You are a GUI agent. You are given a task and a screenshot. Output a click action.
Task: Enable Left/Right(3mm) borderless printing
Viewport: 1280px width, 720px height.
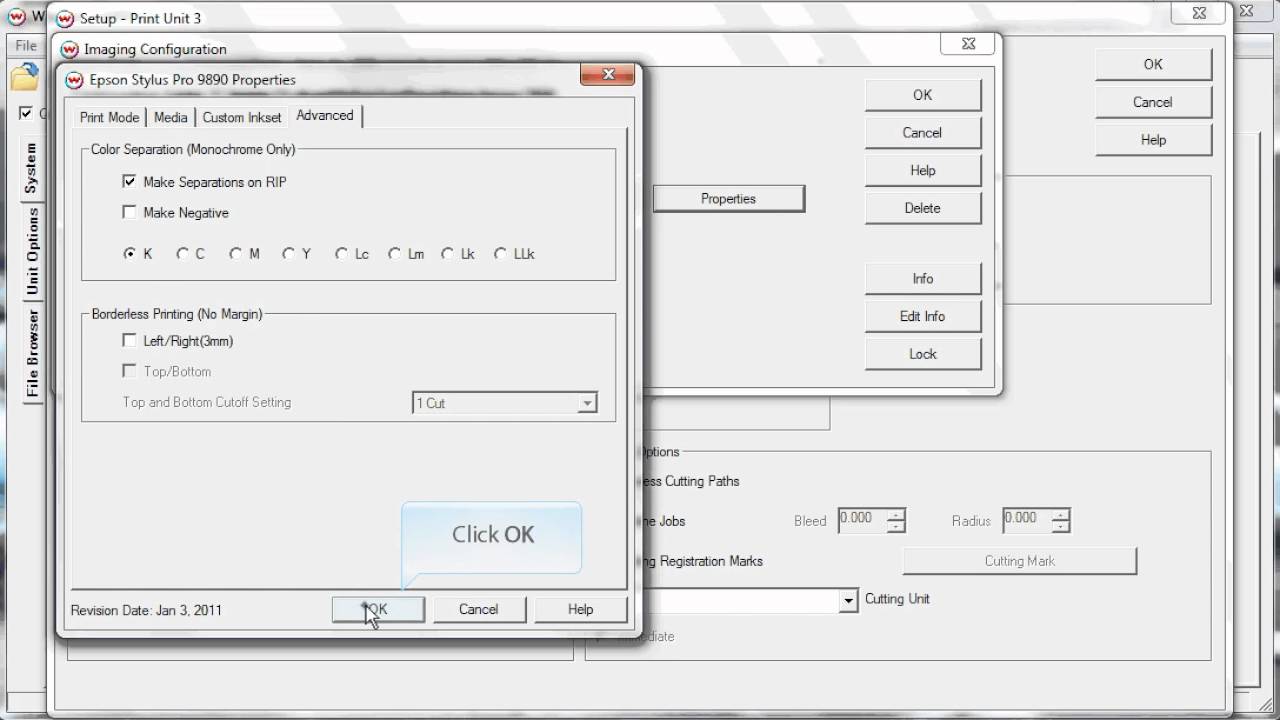(x=129, y=340)
